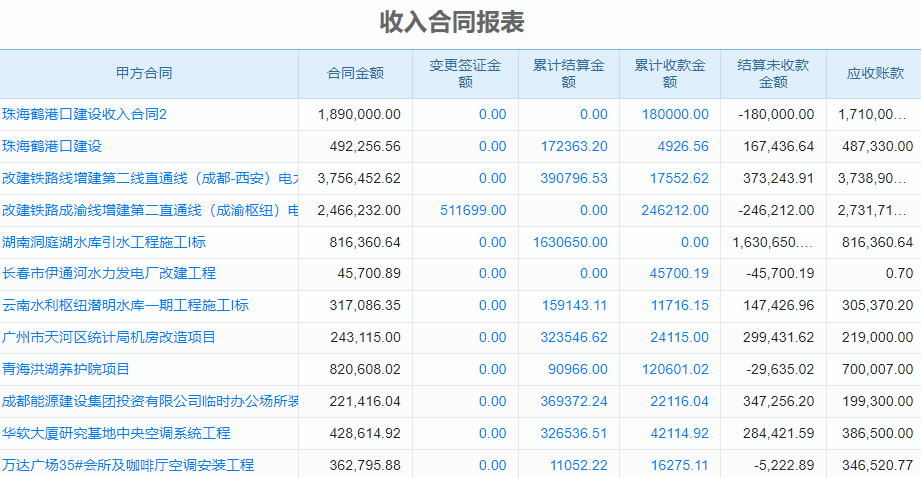Image resolution: width=921 pixels, height=478 pixels.
Task: Select the 甲方合同 column header
Action: point(144,74)
